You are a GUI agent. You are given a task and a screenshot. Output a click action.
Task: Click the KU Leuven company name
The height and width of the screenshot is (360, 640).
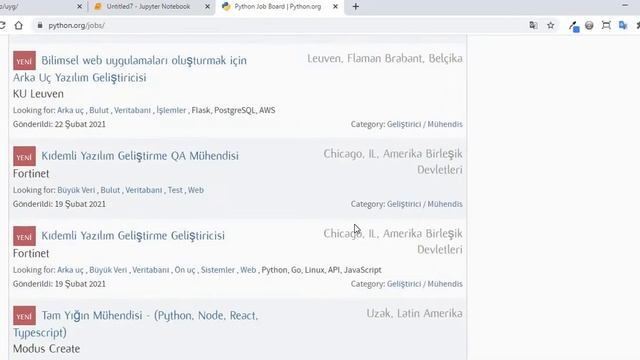point(38,94)
